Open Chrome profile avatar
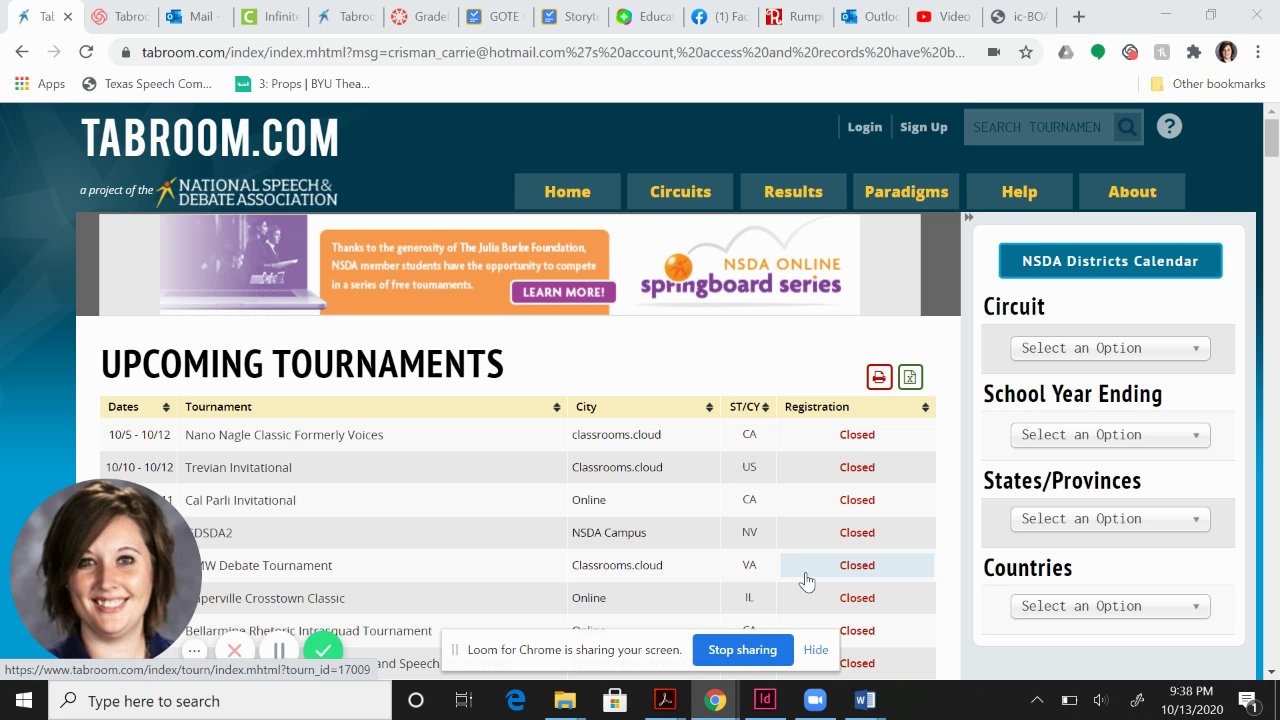 pyautogui.click(x=1226, y=52)
